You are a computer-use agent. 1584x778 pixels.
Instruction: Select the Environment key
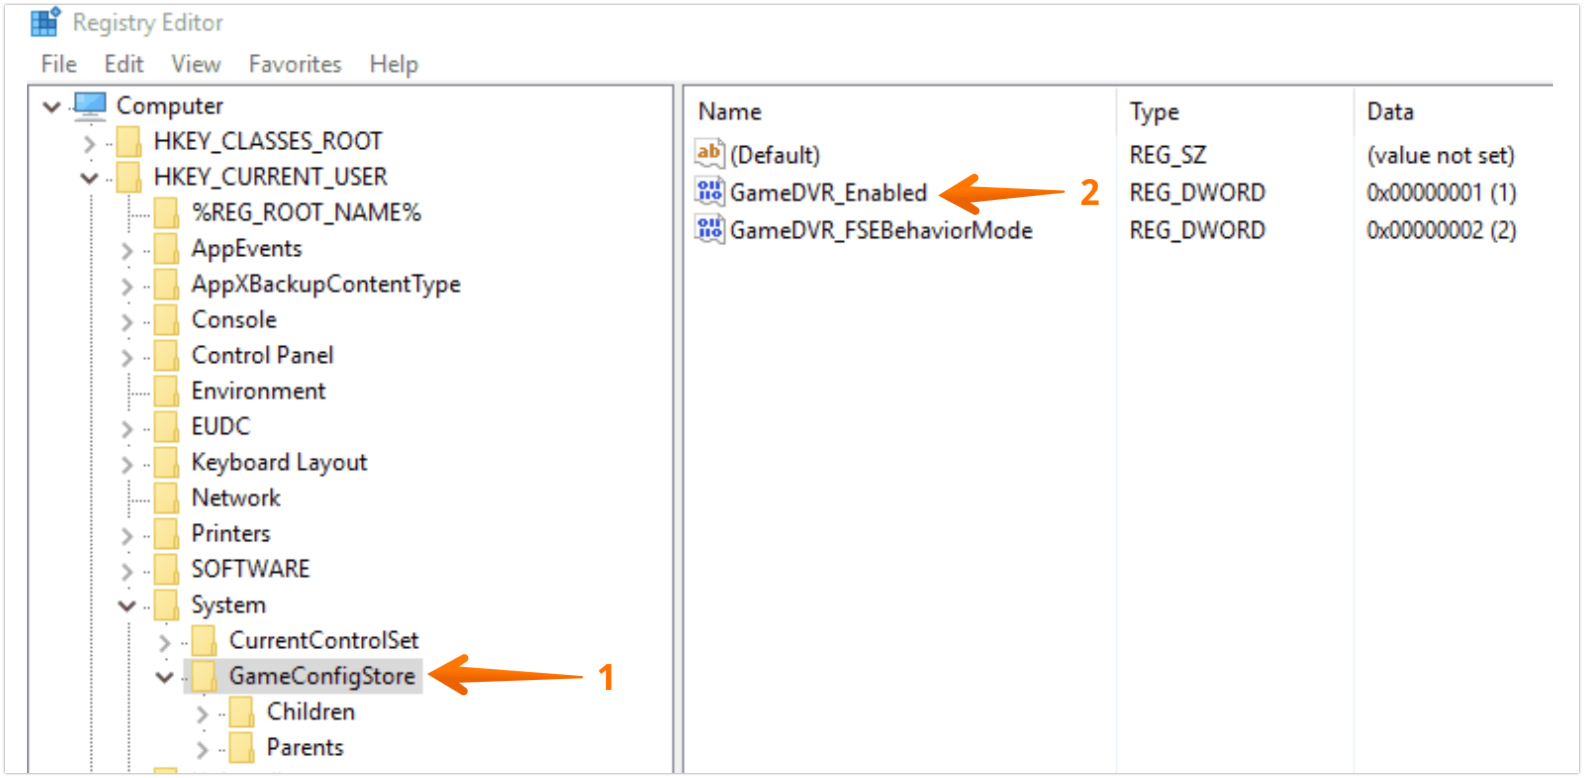point(258,391)
